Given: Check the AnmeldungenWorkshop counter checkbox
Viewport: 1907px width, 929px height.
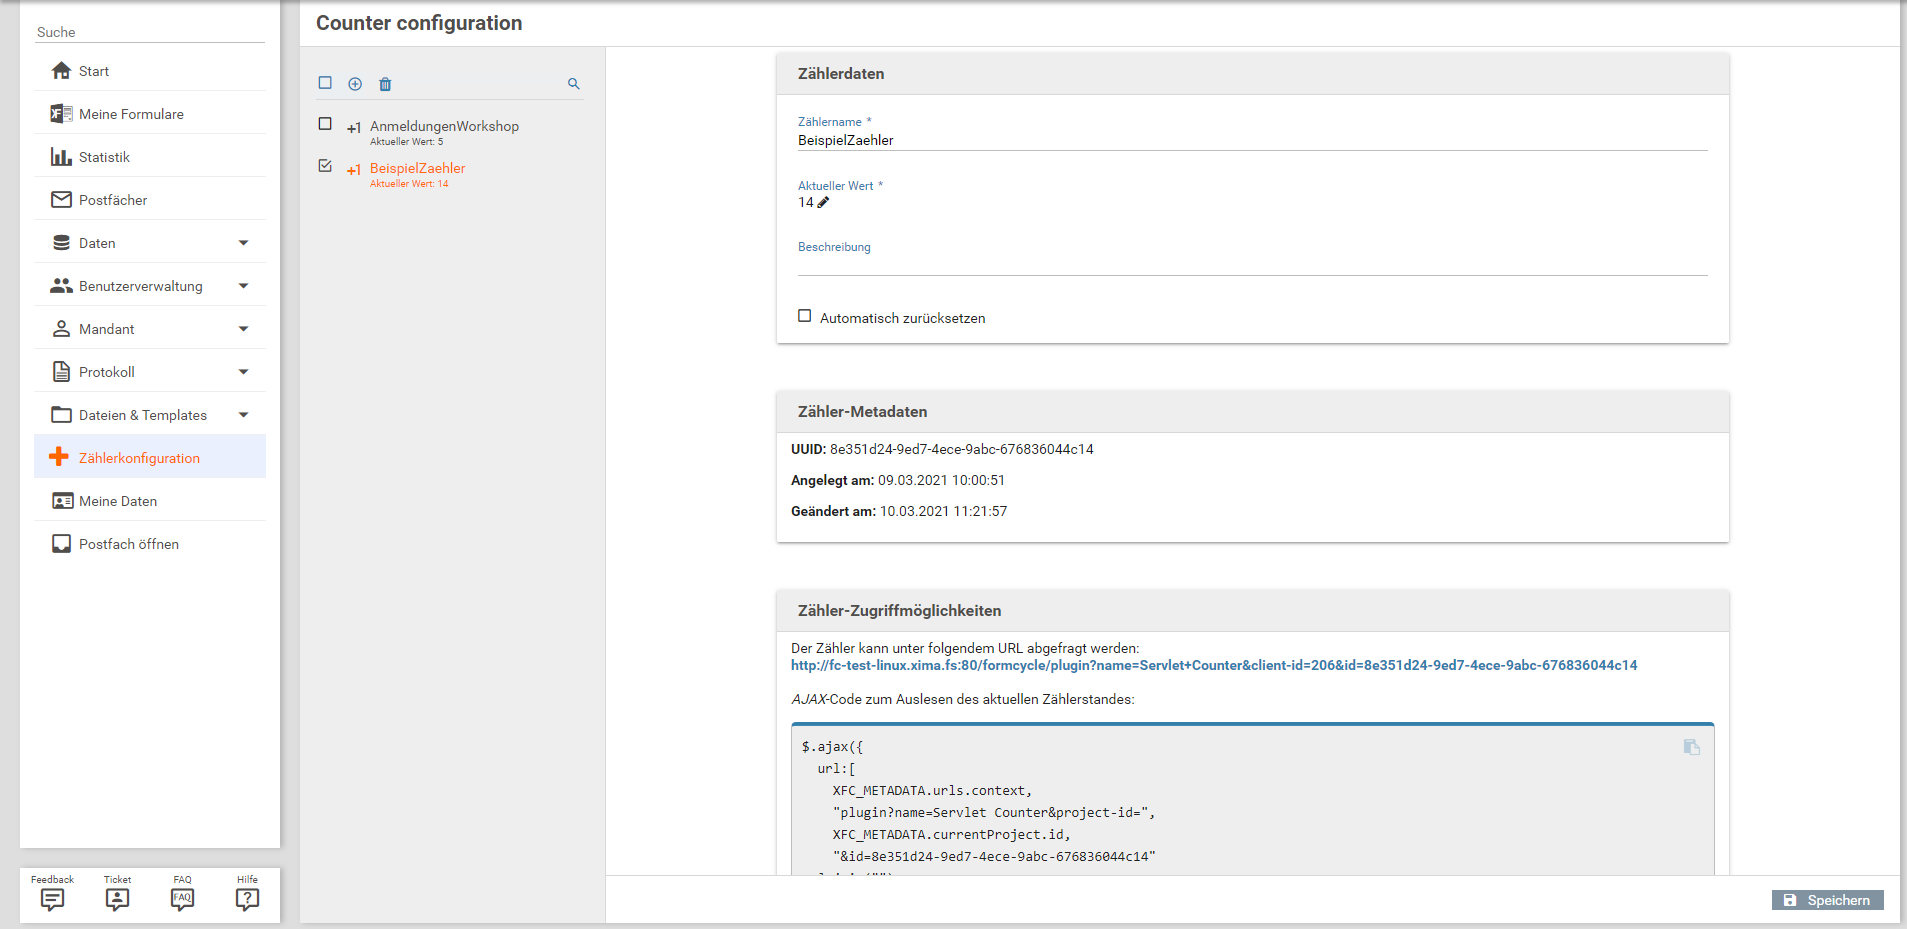Looking at the screenshot, I should (x=325, y=124).
